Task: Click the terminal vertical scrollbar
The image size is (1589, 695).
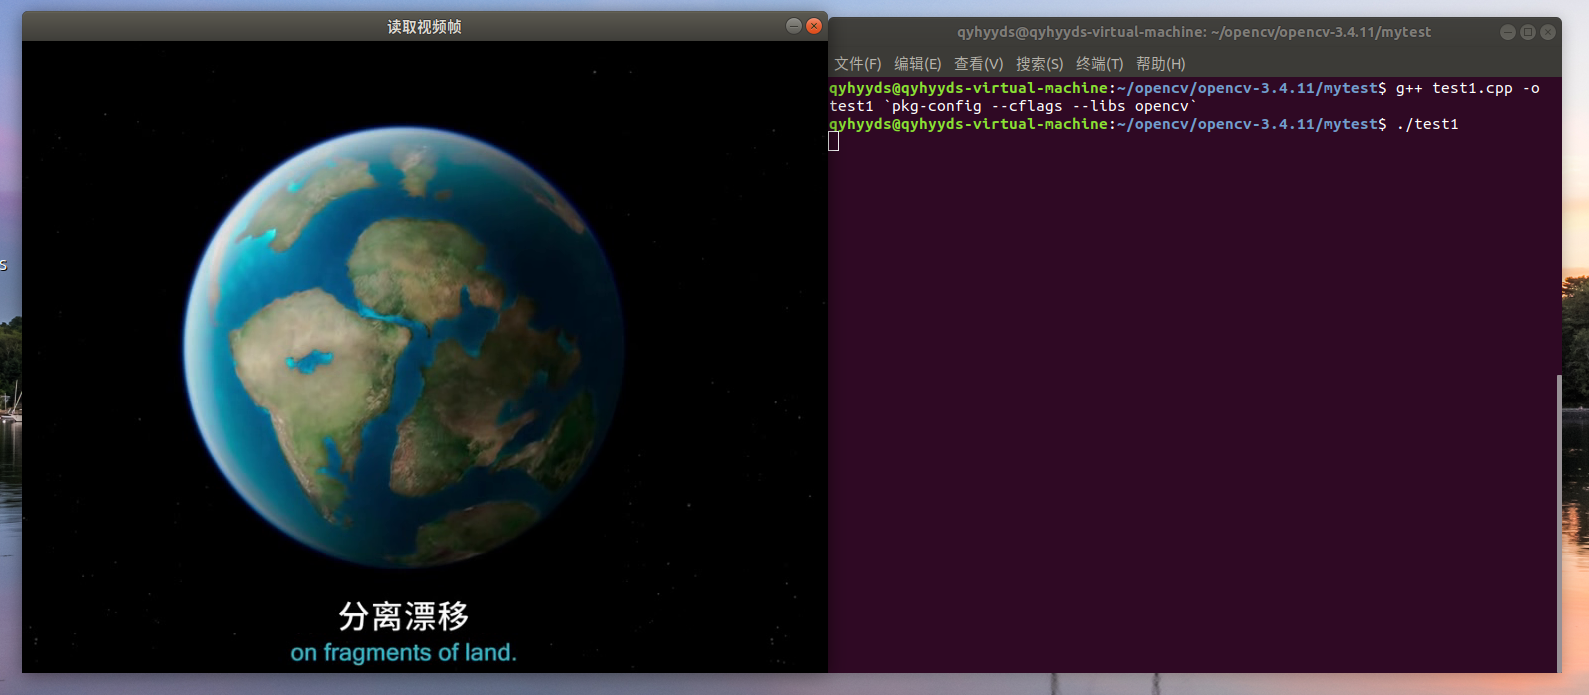Action: [x=1558, y=523]
